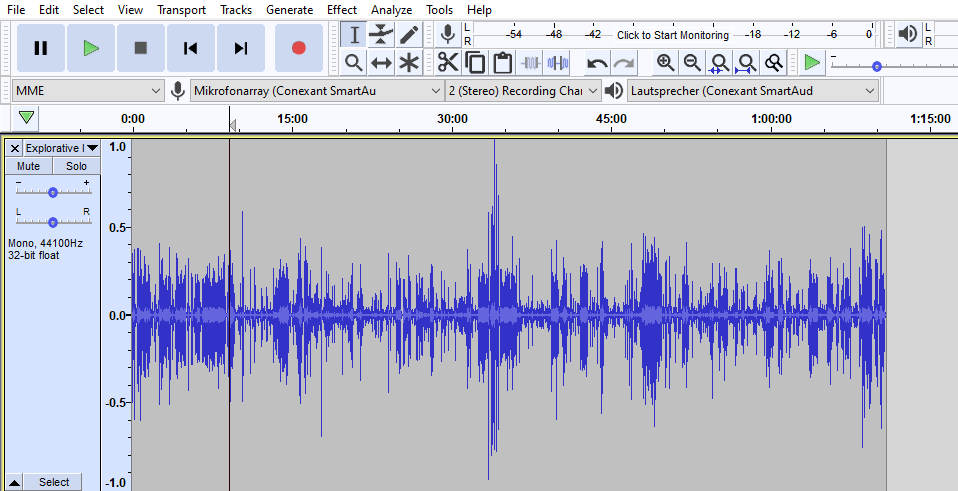Click the Silence audio selection icon
The width and height of the screenshot is (958, 491).
tap(558, 62)
